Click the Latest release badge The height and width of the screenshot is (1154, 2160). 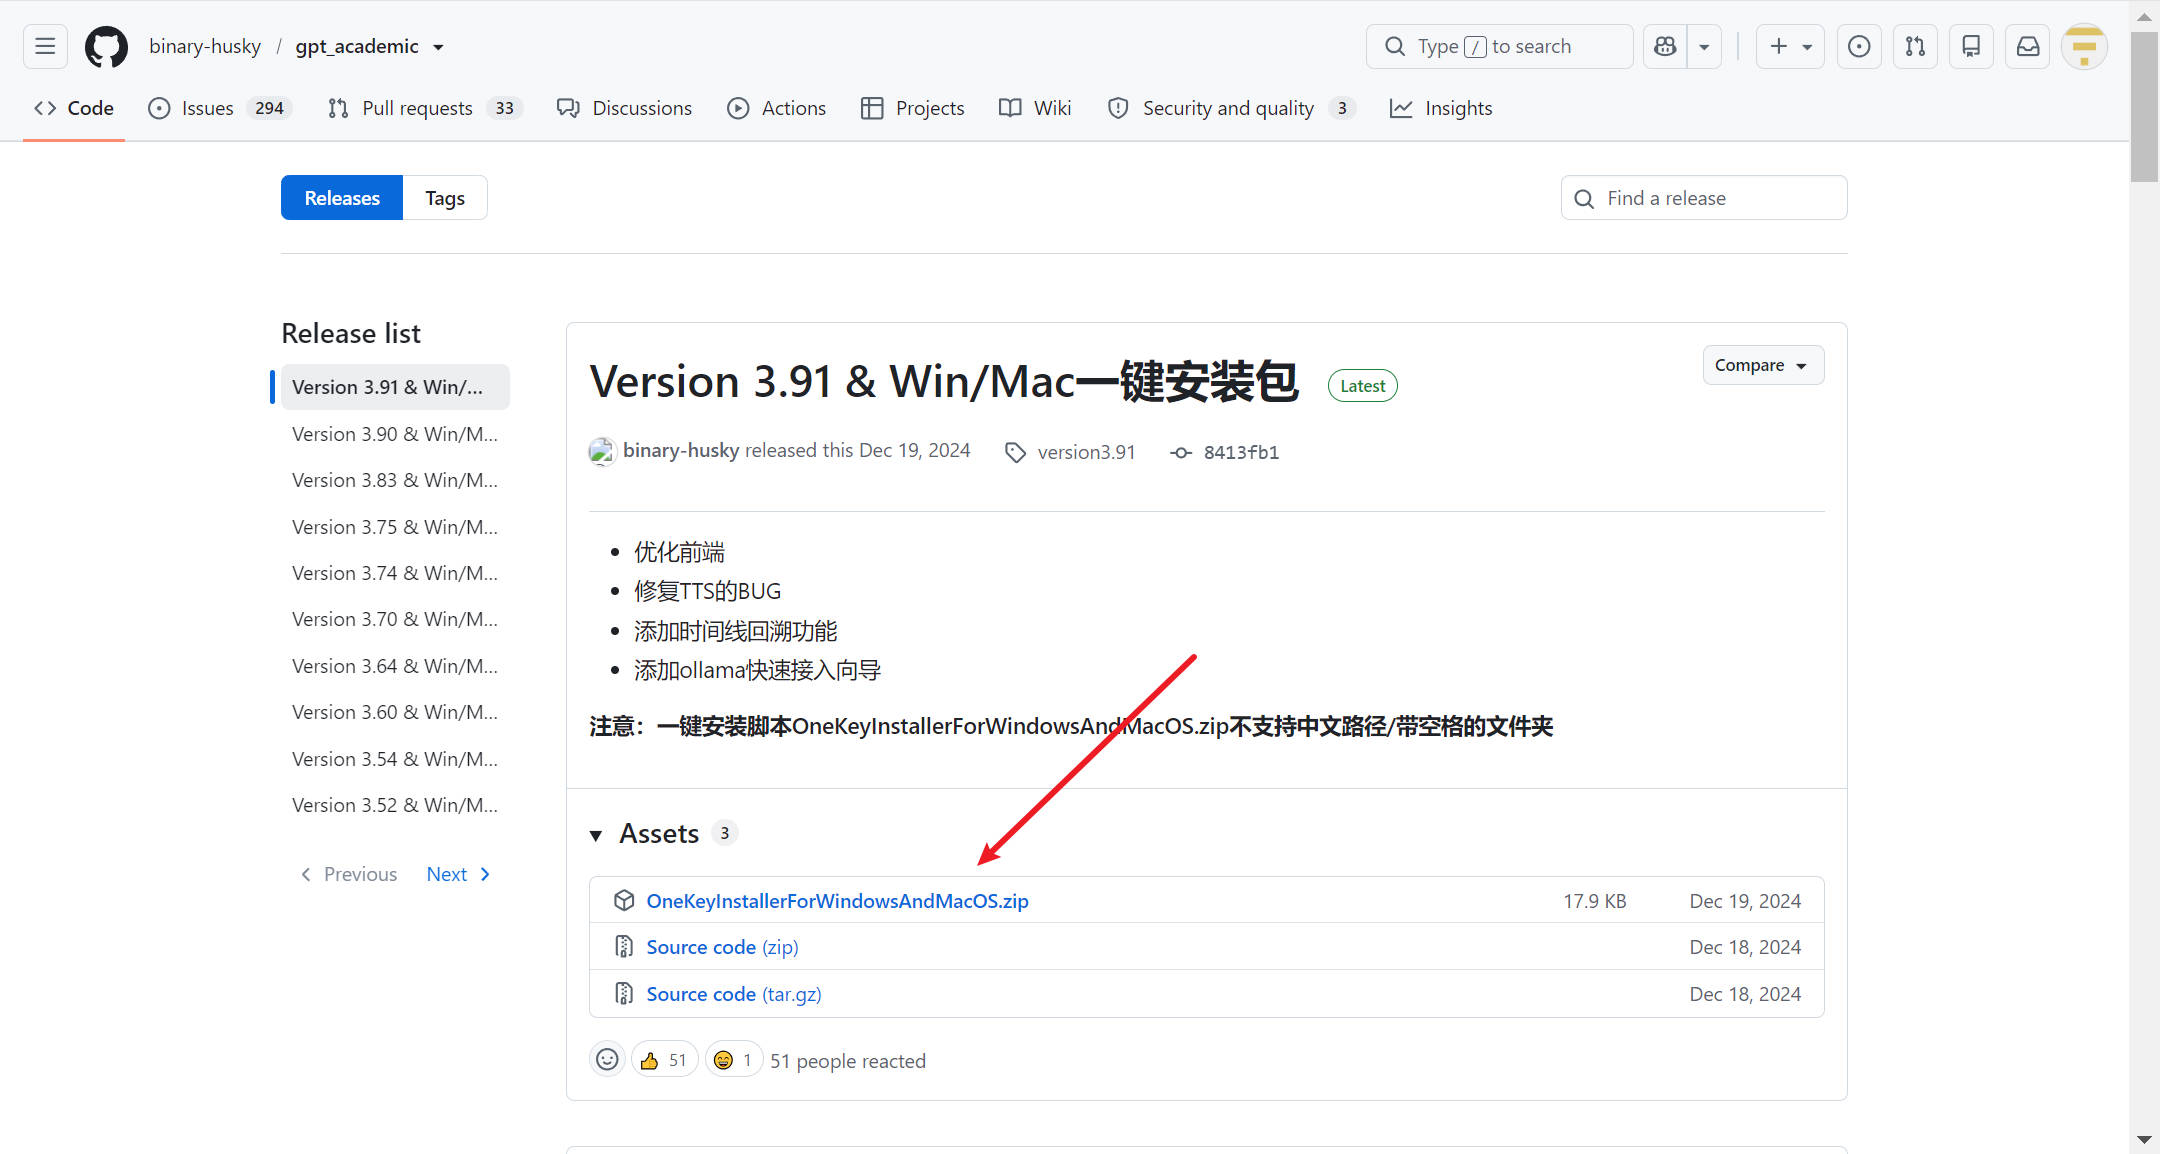pos(1362,386)
